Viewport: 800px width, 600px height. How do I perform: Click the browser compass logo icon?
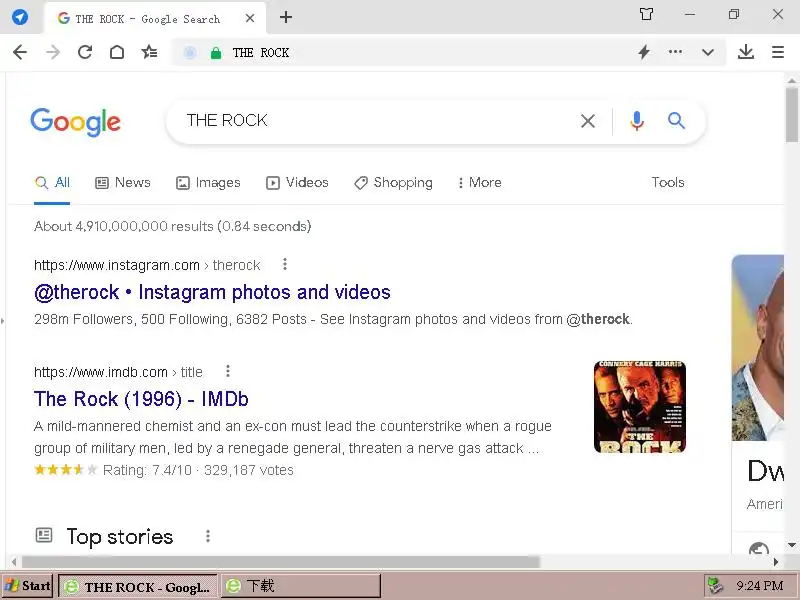[19, 17]
